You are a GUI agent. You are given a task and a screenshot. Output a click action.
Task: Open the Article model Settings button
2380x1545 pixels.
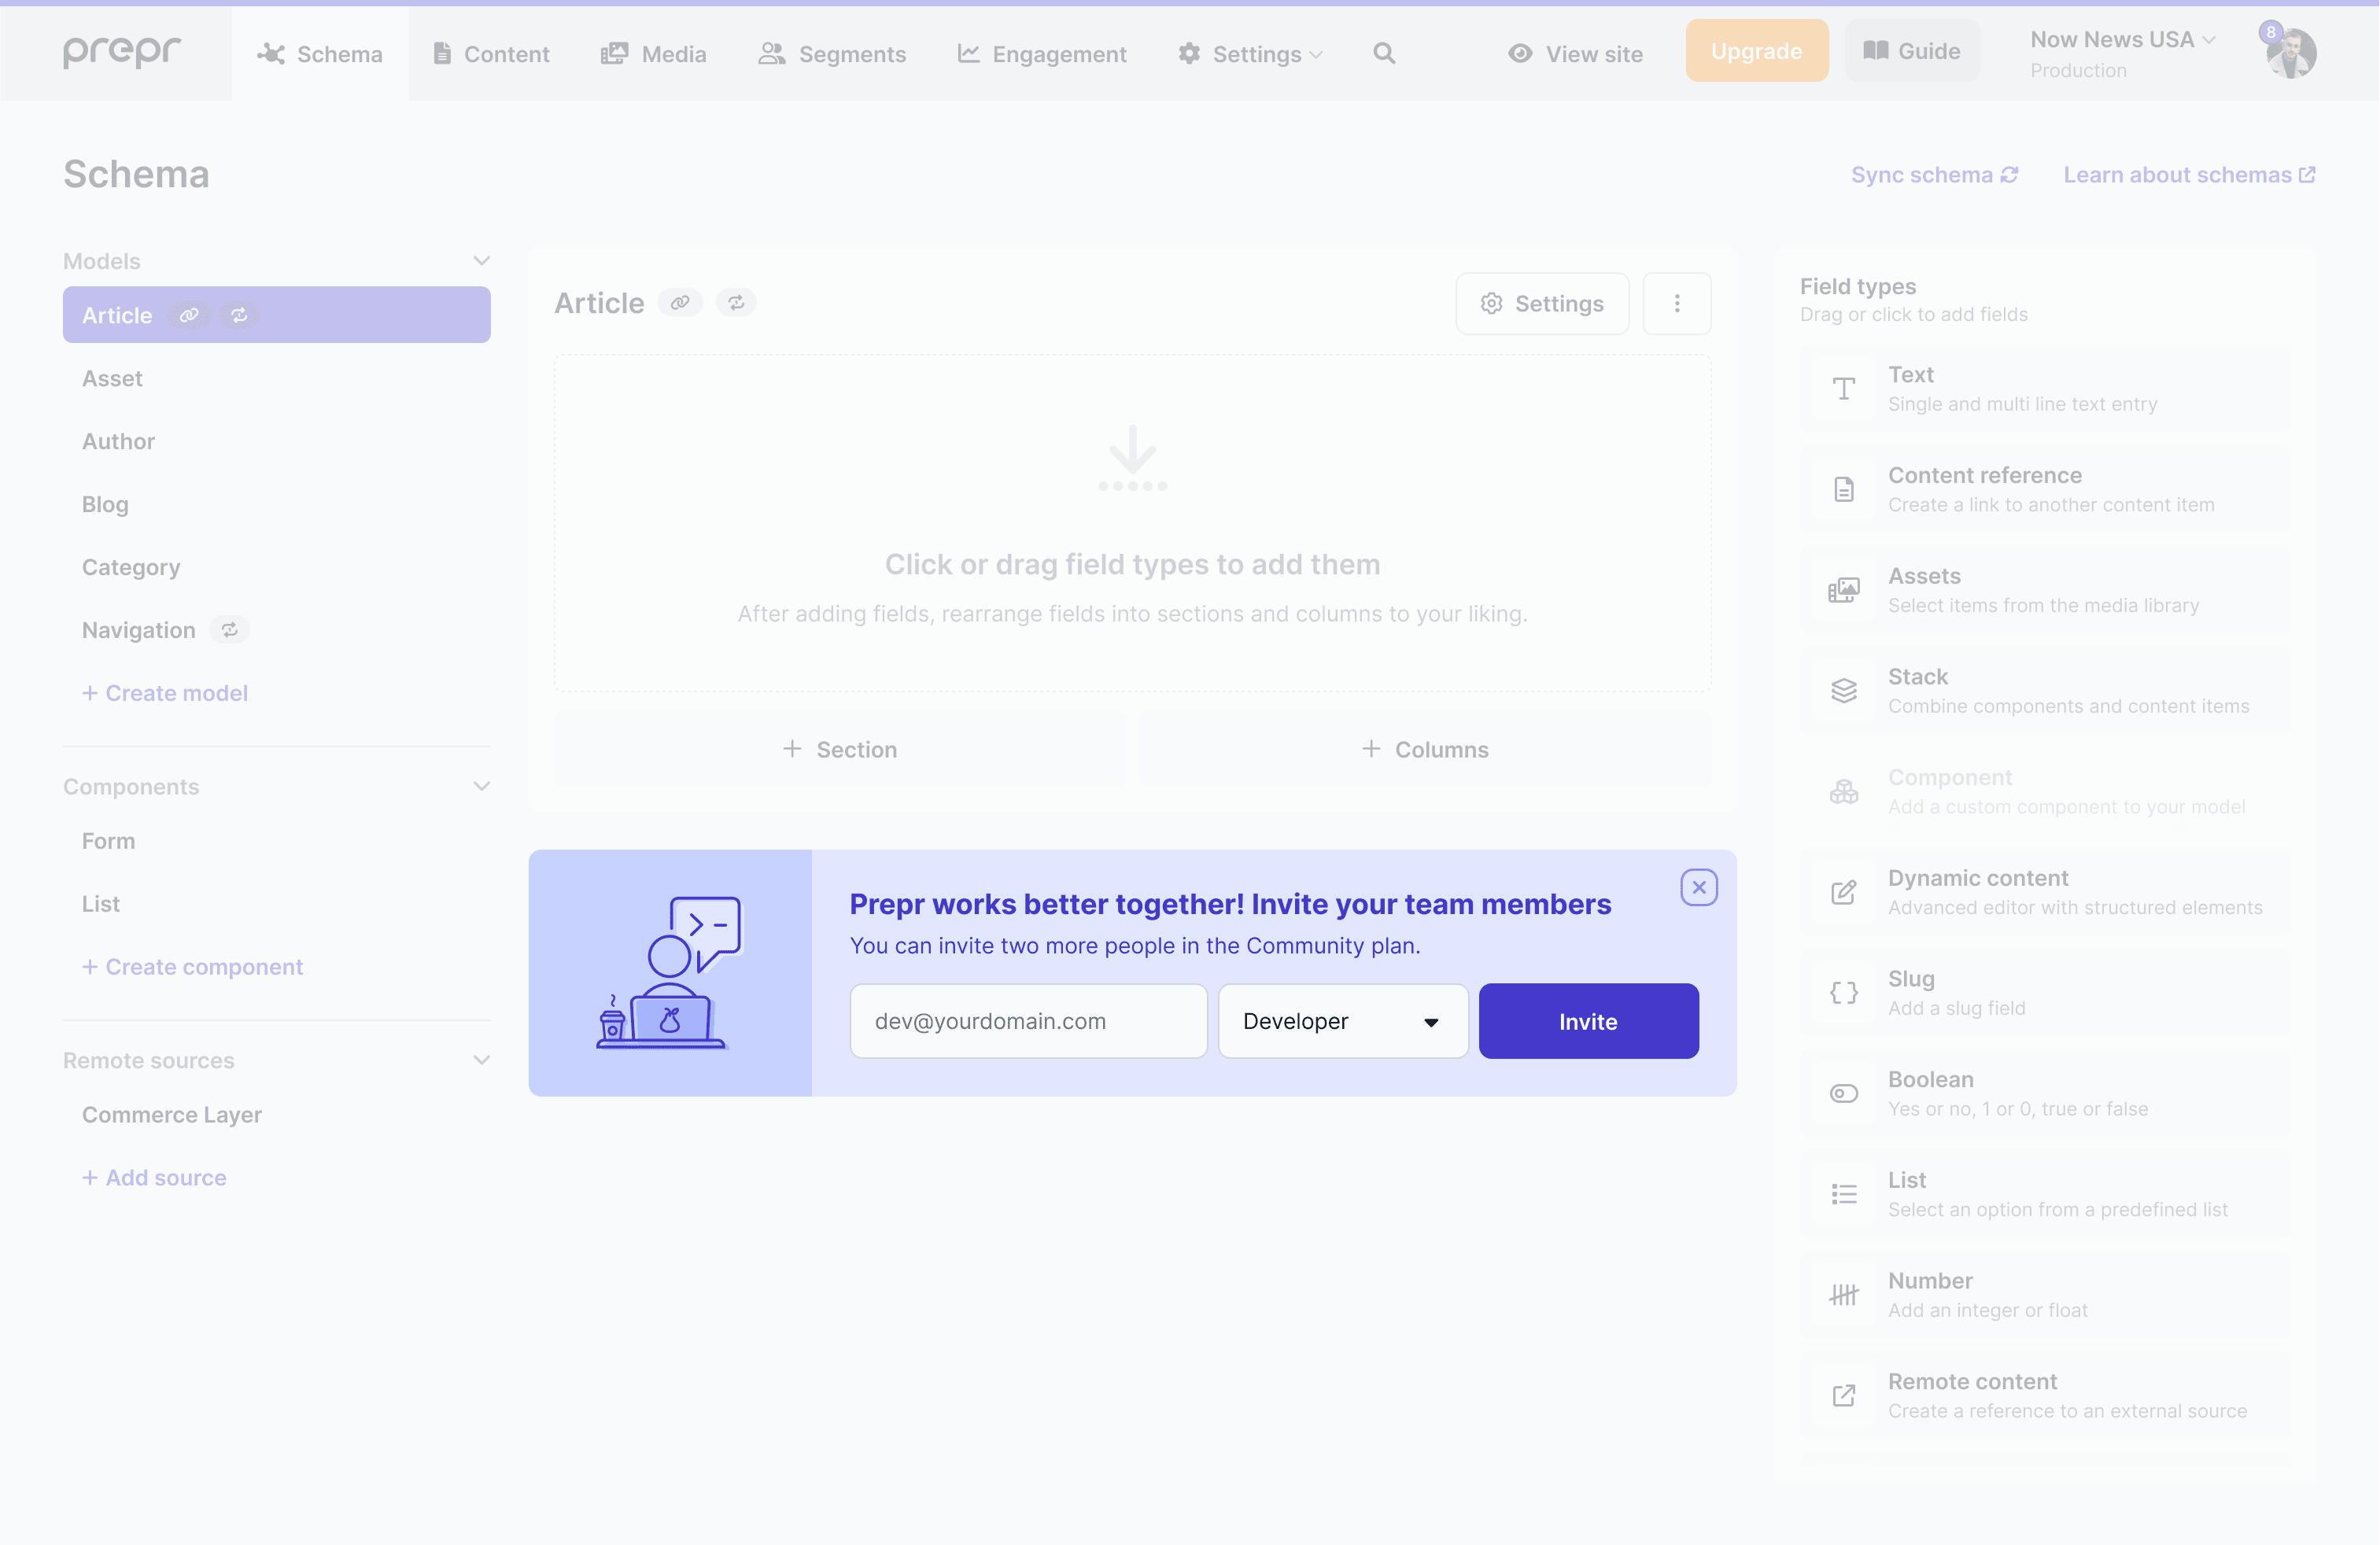click(1542, 304)
